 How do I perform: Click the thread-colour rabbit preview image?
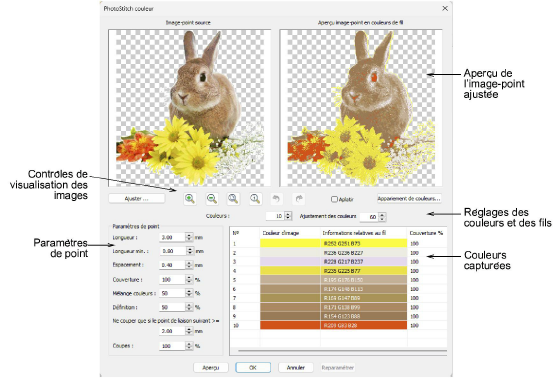[x=361, y=108]
